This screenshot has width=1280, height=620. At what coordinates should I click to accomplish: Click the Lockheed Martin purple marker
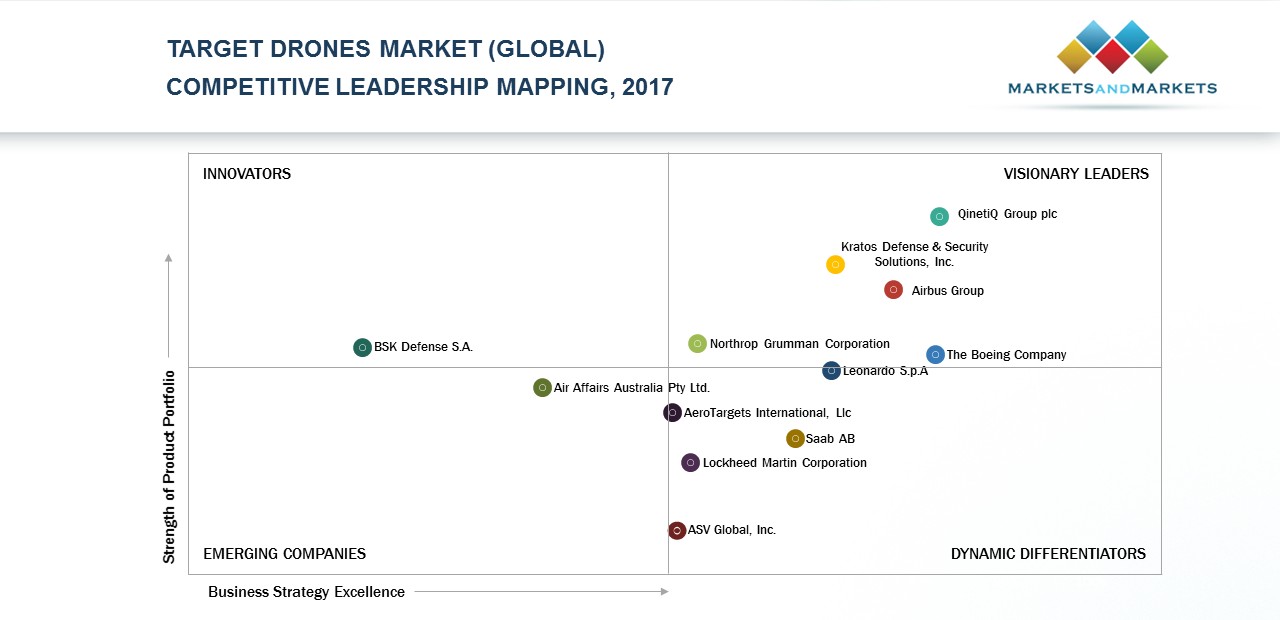tap(690, 463)
